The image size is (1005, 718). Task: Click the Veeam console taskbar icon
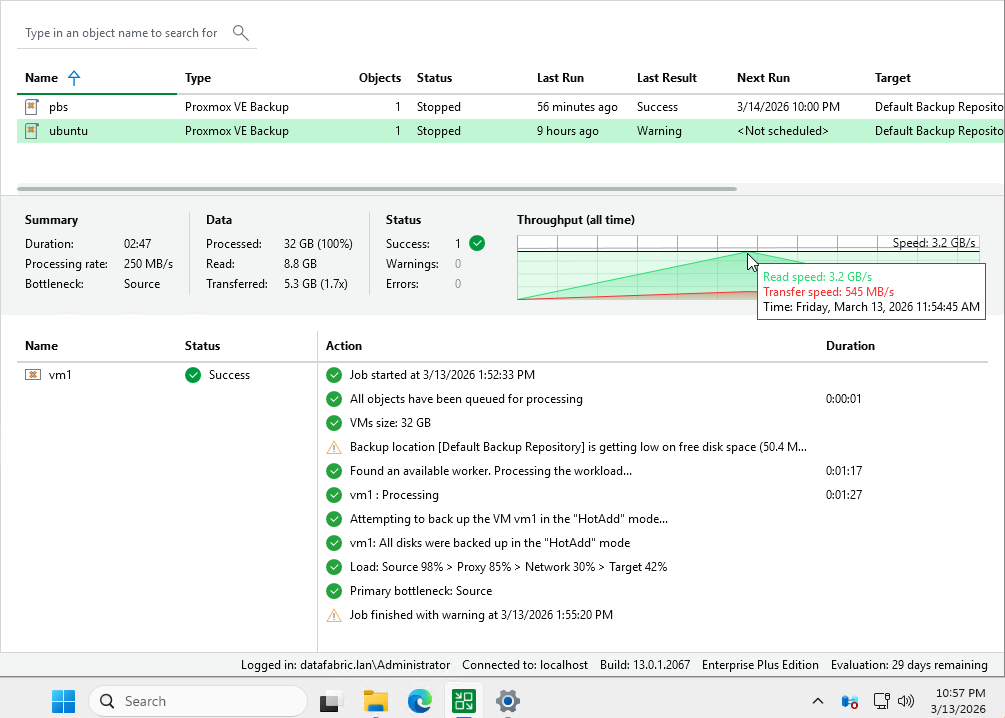(x=463, y=701)
